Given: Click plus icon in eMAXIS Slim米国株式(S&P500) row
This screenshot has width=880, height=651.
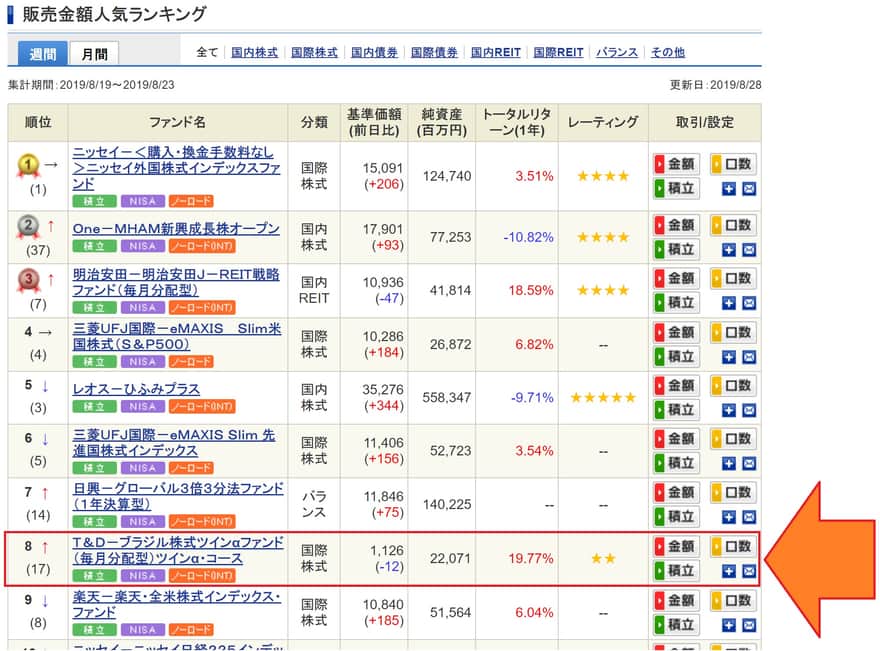Looking at the screenshot, I should point(728,357).
